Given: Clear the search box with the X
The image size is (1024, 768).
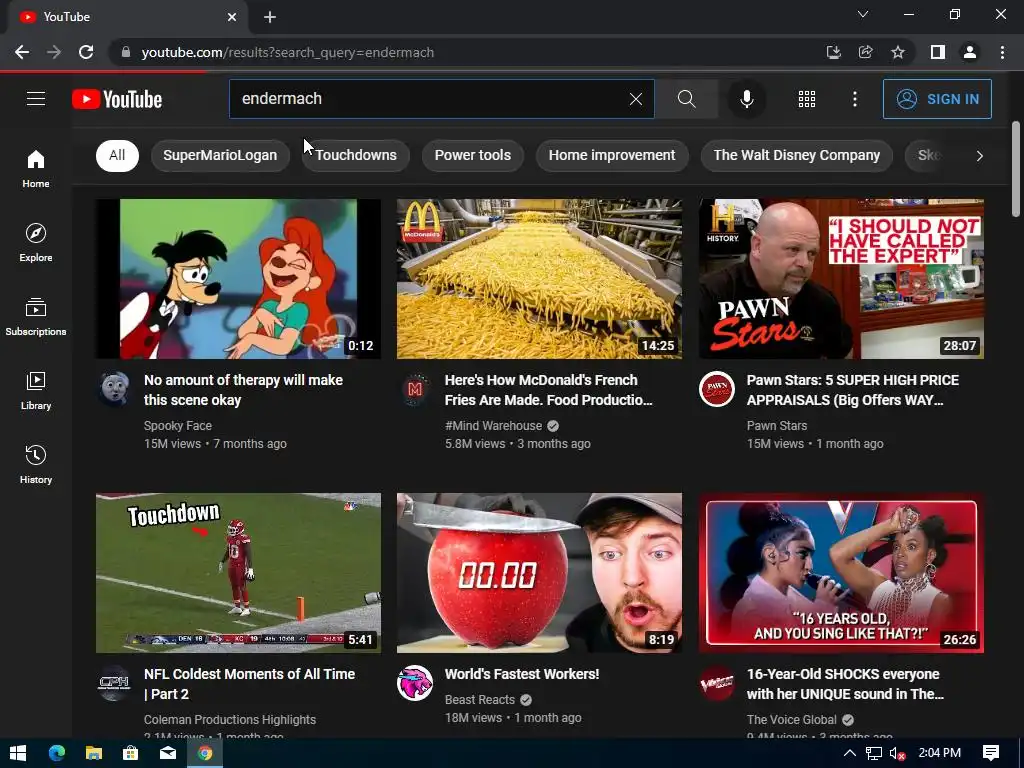Looking at the screenshot, I should [635, 99].
